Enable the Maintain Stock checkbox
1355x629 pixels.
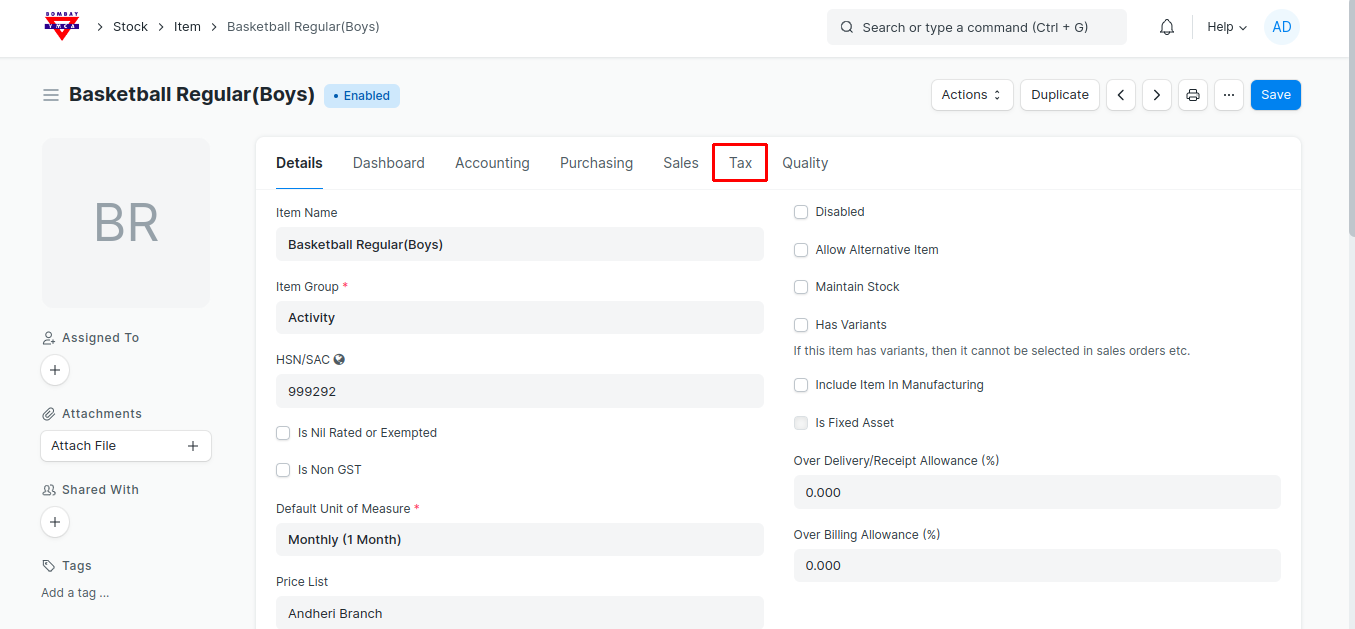click(x=801, y=287)
